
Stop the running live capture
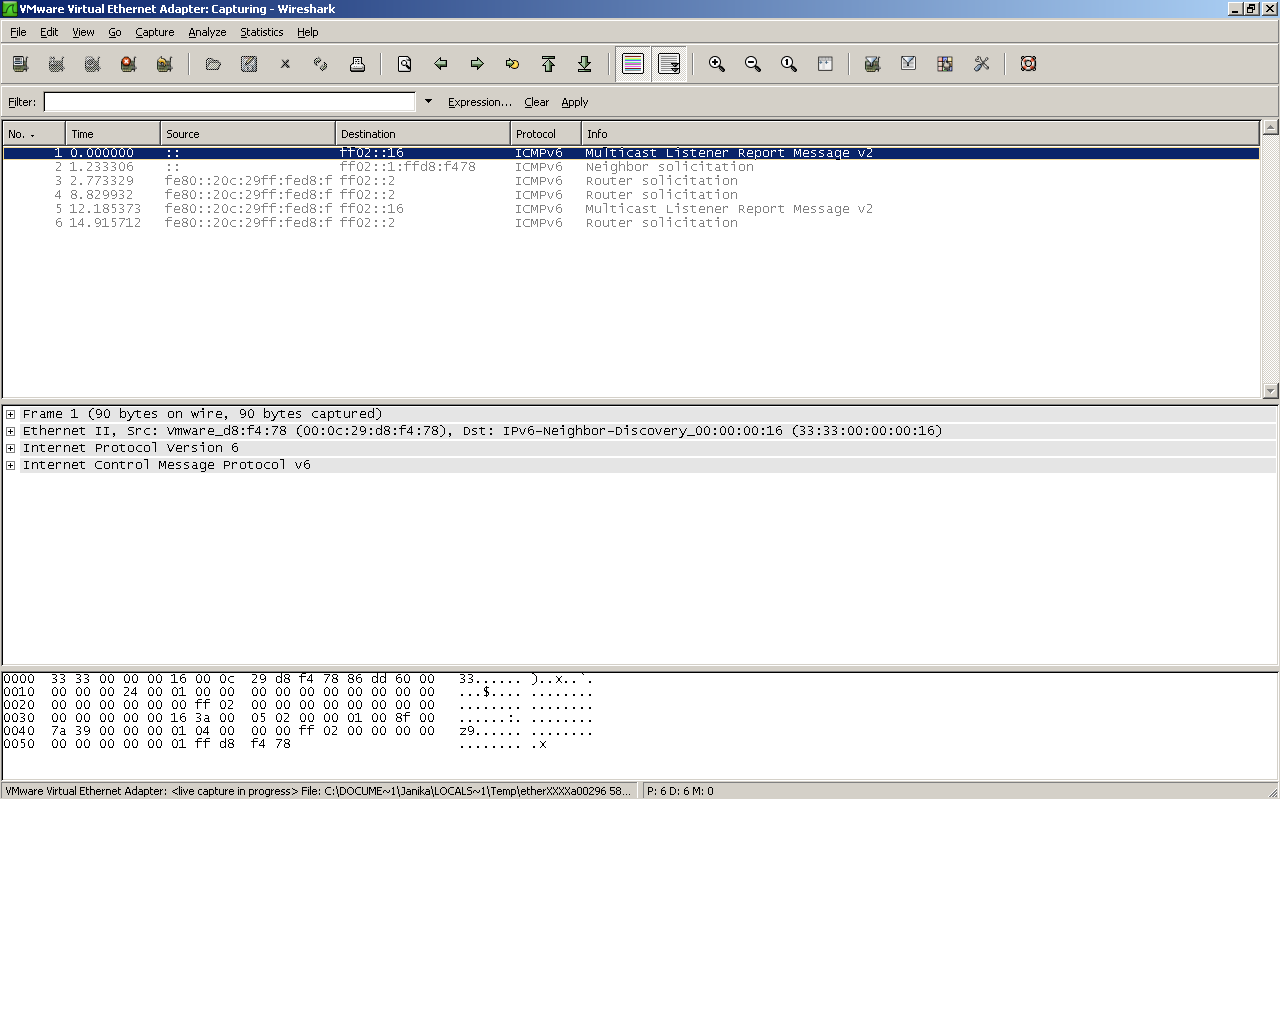click(128, 64)
